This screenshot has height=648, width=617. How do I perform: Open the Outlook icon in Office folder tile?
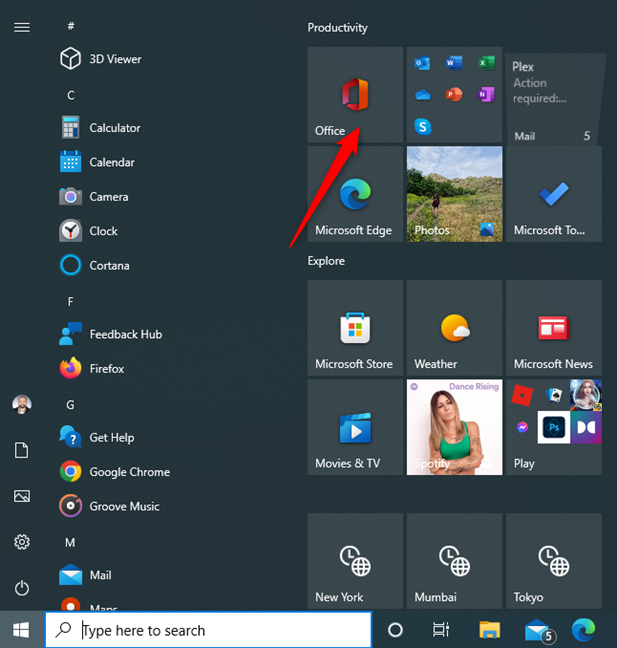[422, 63]
